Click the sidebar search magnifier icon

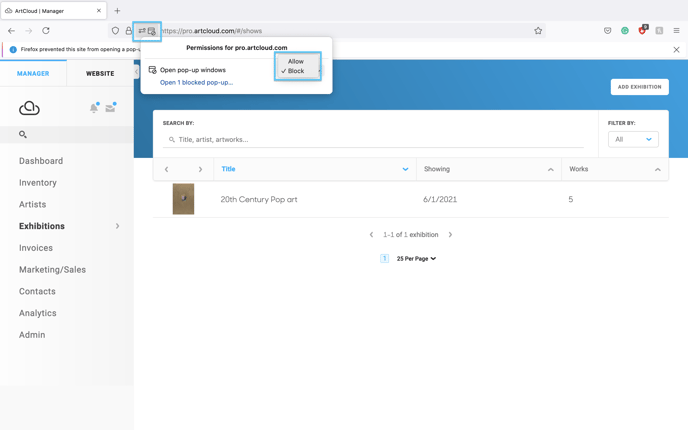coord(23,134)
